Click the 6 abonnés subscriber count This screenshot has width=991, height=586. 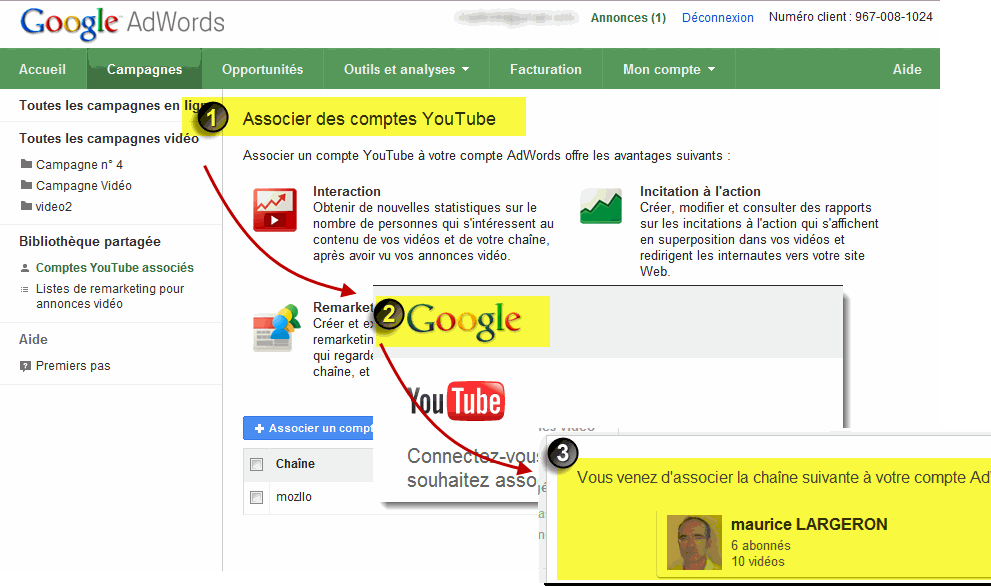(x=761, y=546)
